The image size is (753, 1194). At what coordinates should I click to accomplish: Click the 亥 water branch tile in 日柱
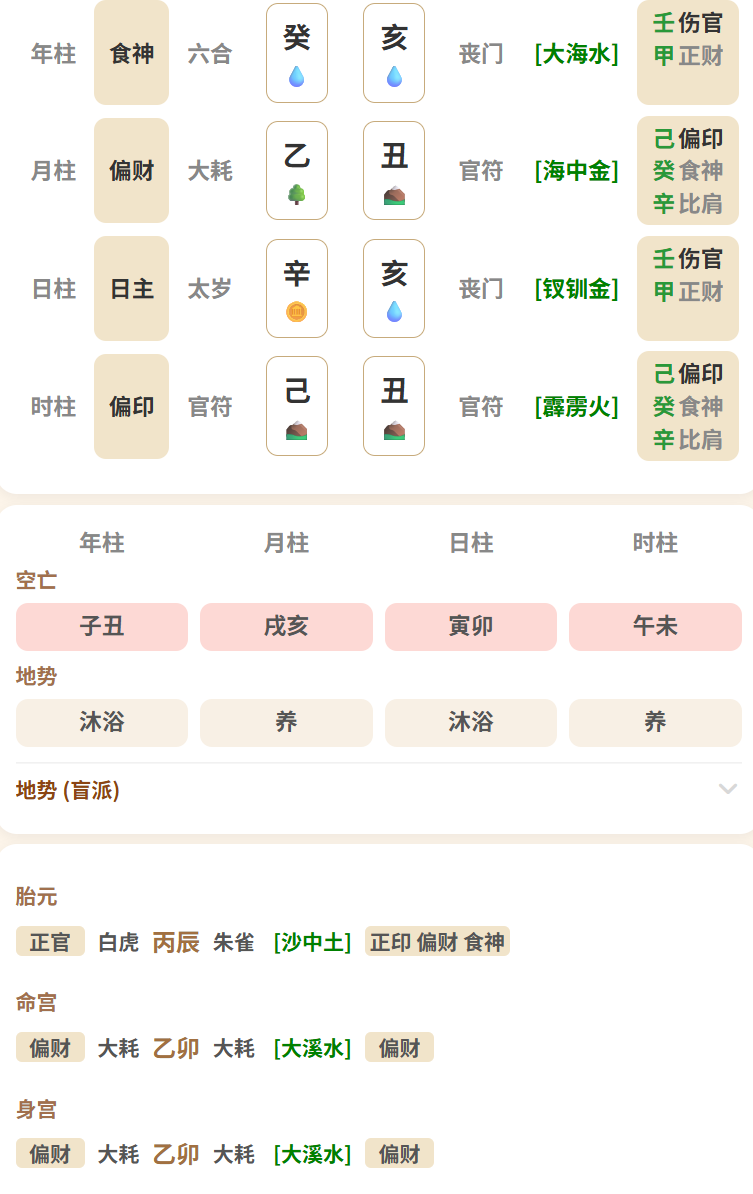394,289
